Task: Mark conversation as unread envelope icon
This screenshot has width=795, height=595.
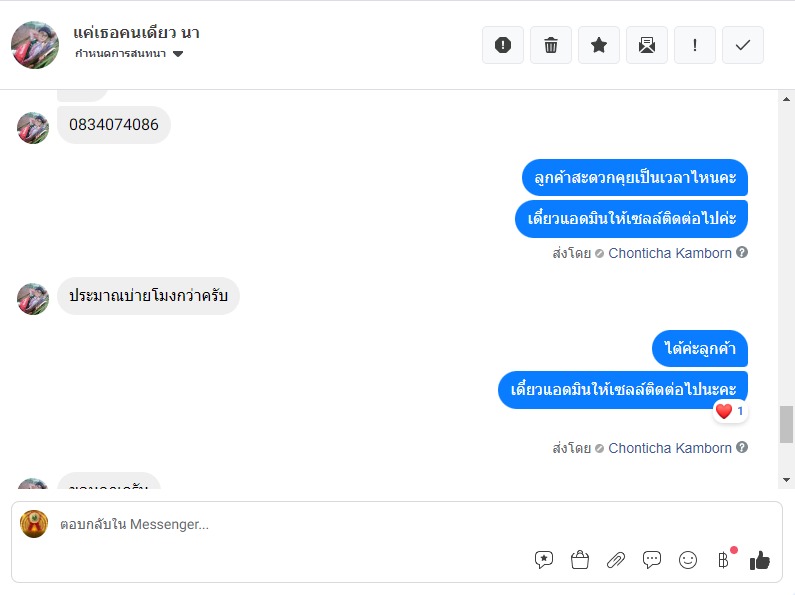Action: point(646,45)
